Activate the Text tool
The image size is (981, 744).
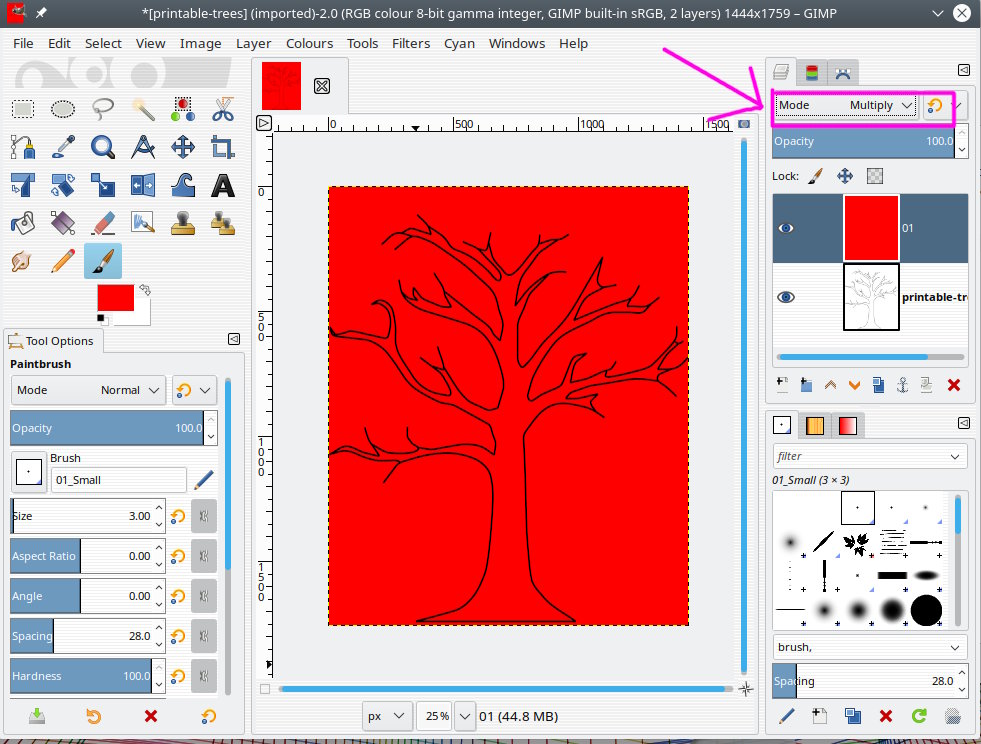[x=222, y=185]
